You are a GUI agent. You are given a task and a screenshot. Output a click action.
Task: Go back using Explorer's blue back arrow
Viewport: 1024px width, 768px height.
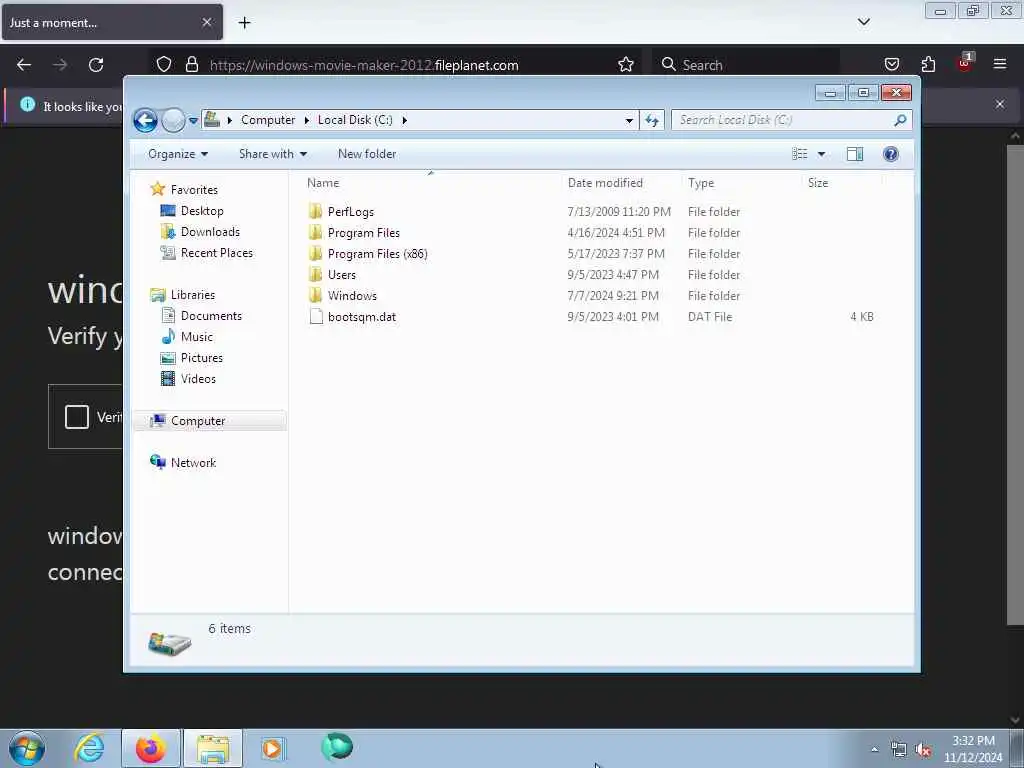pyautogui.click(x=145, y=120)
